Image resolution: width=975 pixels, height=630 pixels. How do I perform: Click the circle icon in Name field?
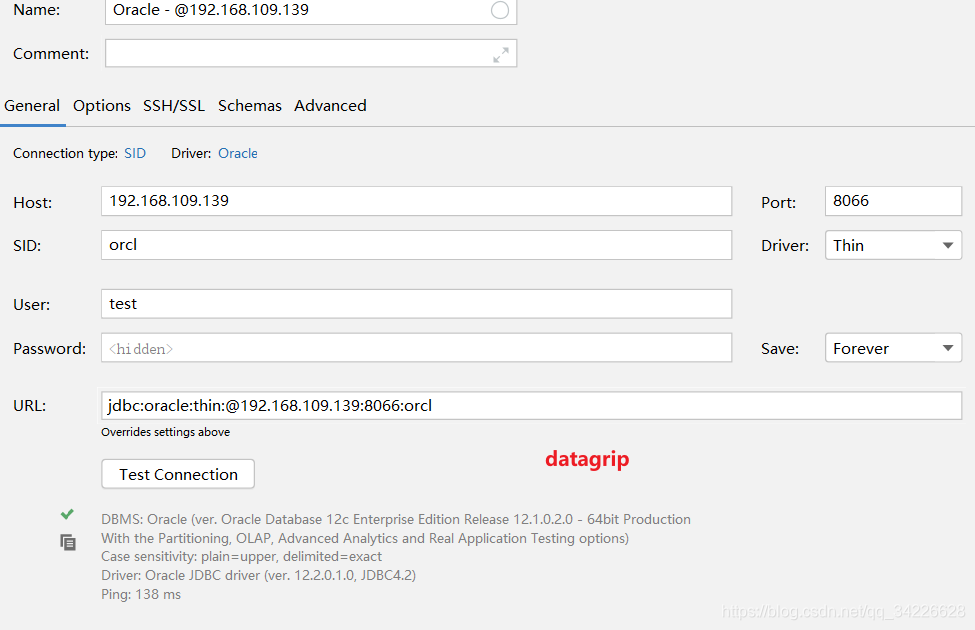pos(499,11)
